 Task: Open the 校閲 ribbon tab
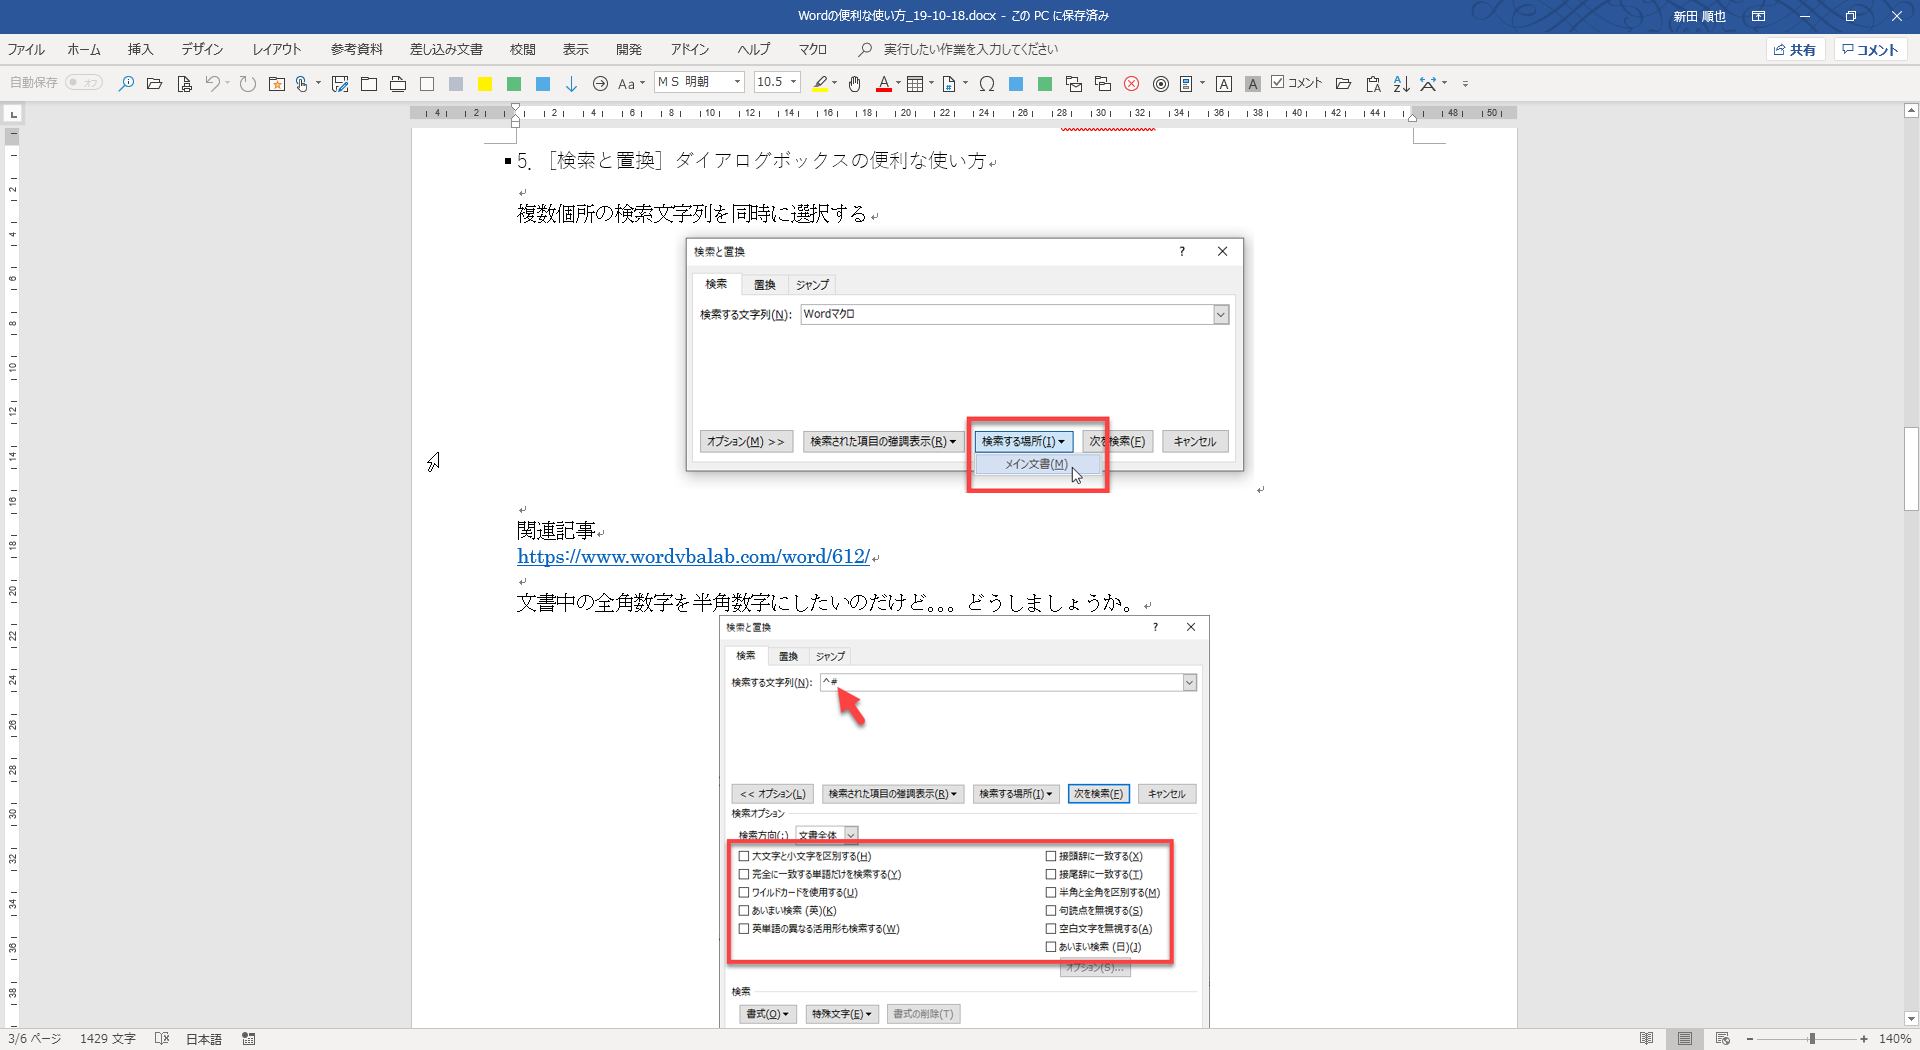pos(522,49)
